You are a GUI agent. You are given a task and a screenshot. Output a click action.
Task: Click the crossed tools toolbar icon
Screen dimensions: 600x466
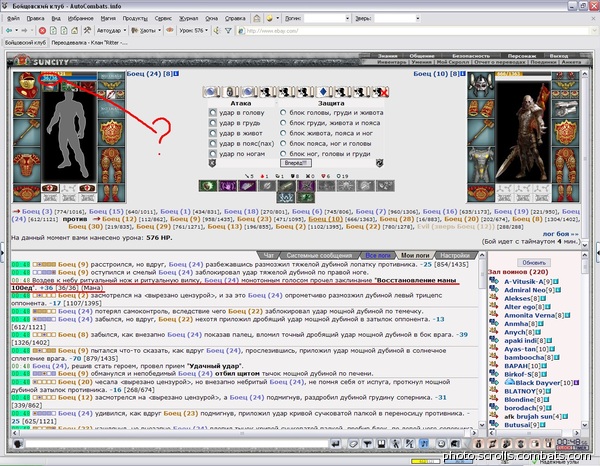87,30
